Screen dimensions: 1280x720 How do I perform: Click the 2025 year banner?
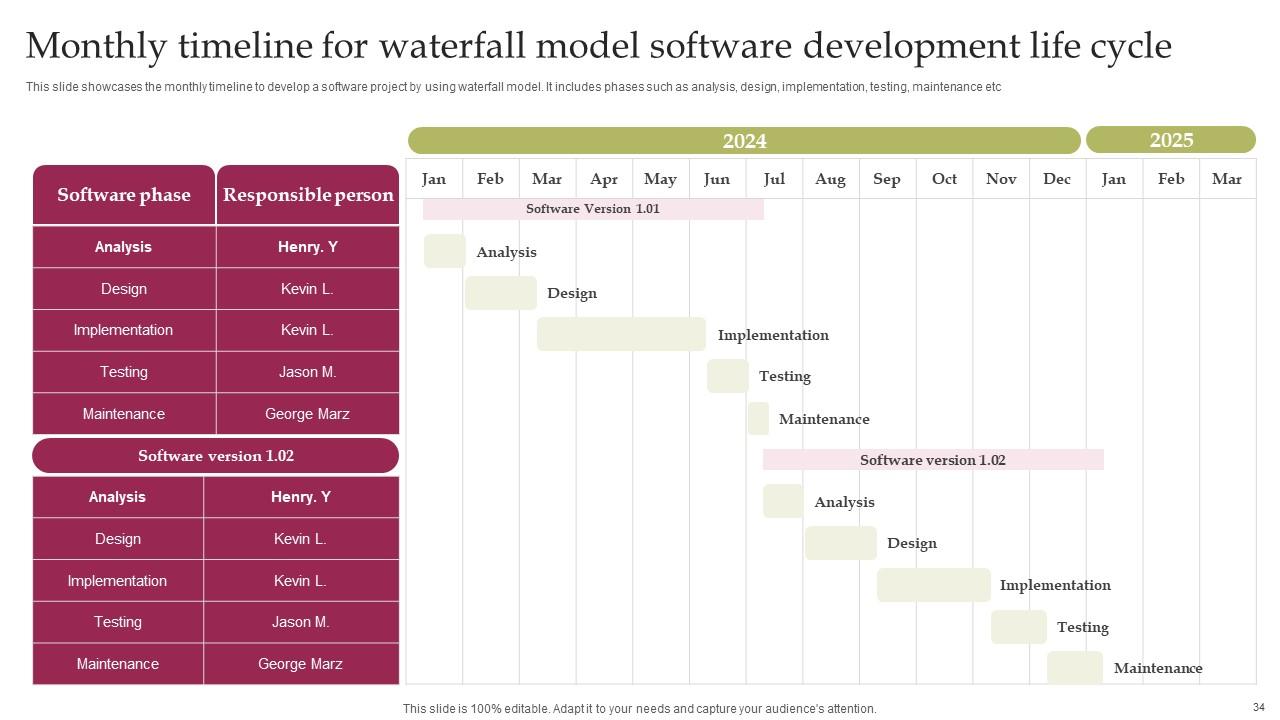coord(1170,140)
